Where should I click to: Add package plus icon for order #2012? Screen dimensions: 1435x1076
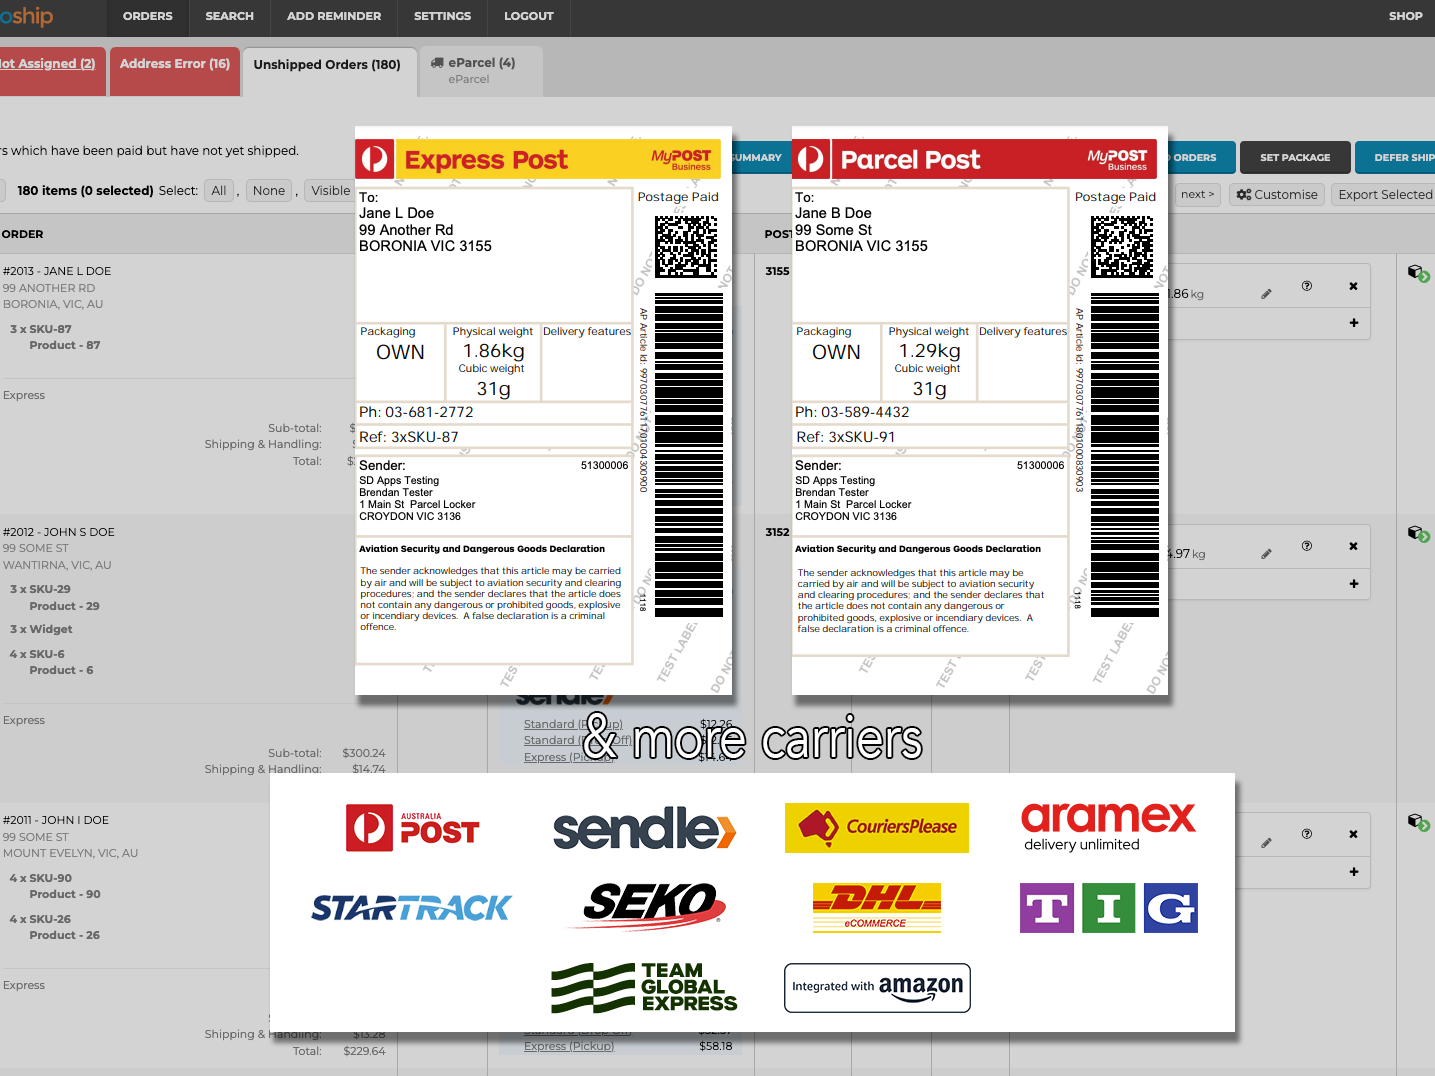pos(1354,583)
